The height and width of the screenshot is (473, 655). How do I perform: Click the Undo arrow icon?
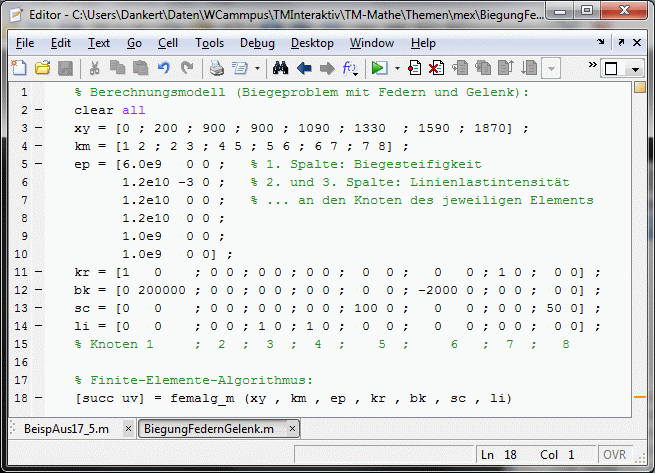(164, 68)
